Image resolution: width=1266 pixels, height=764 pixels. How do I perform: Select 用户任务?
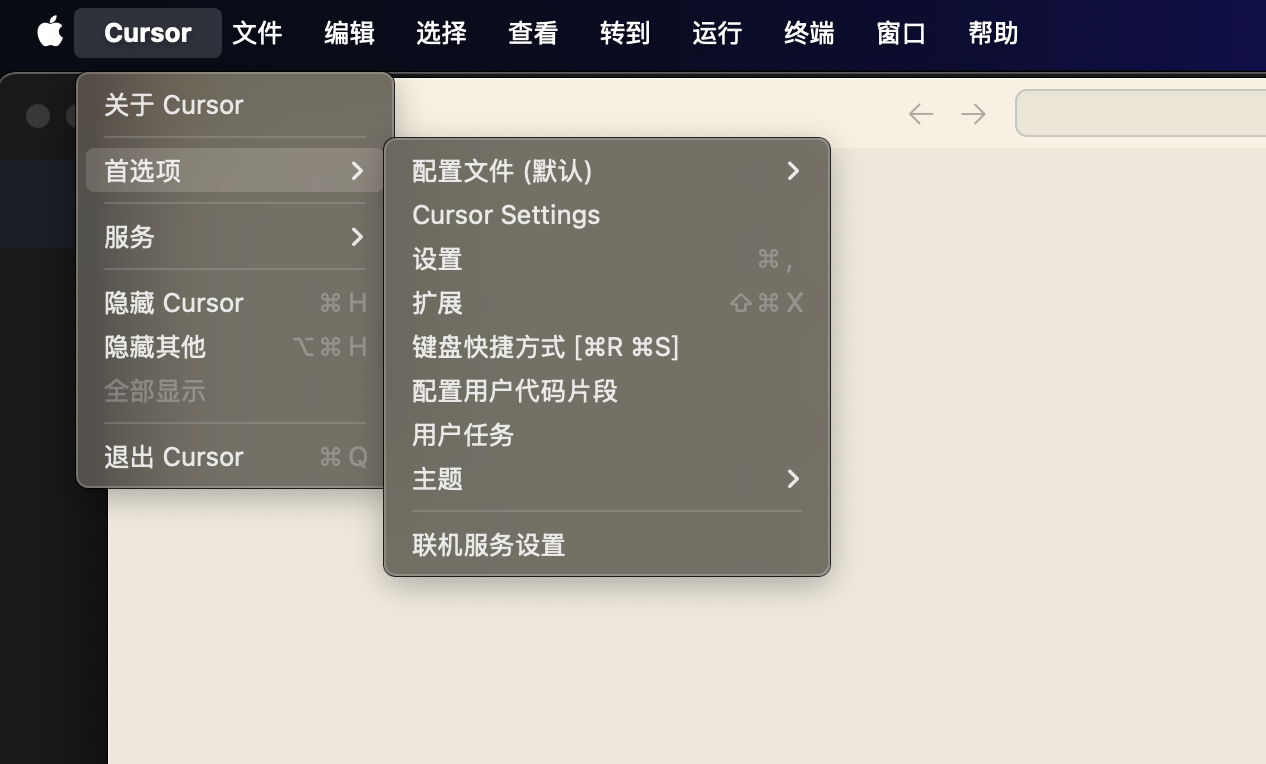click(x=607, y=435)
